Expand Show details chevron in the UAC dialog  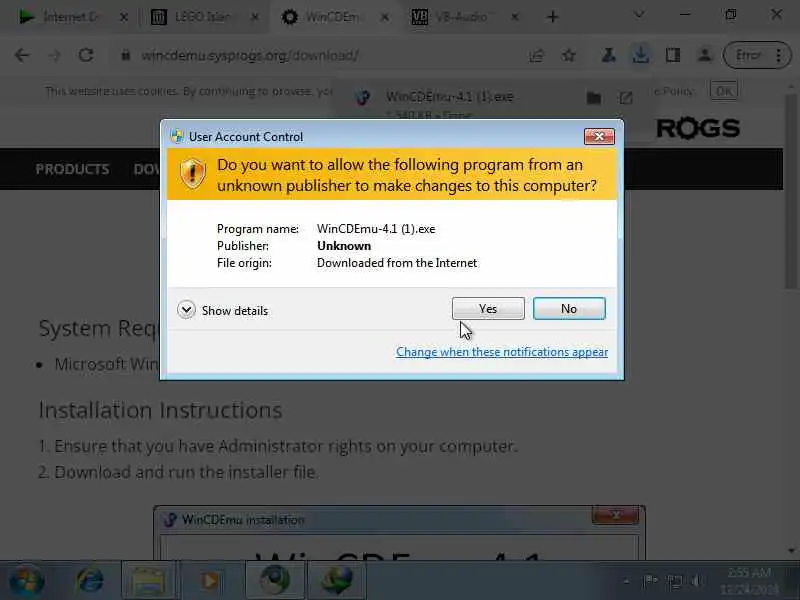coord(186,310)
